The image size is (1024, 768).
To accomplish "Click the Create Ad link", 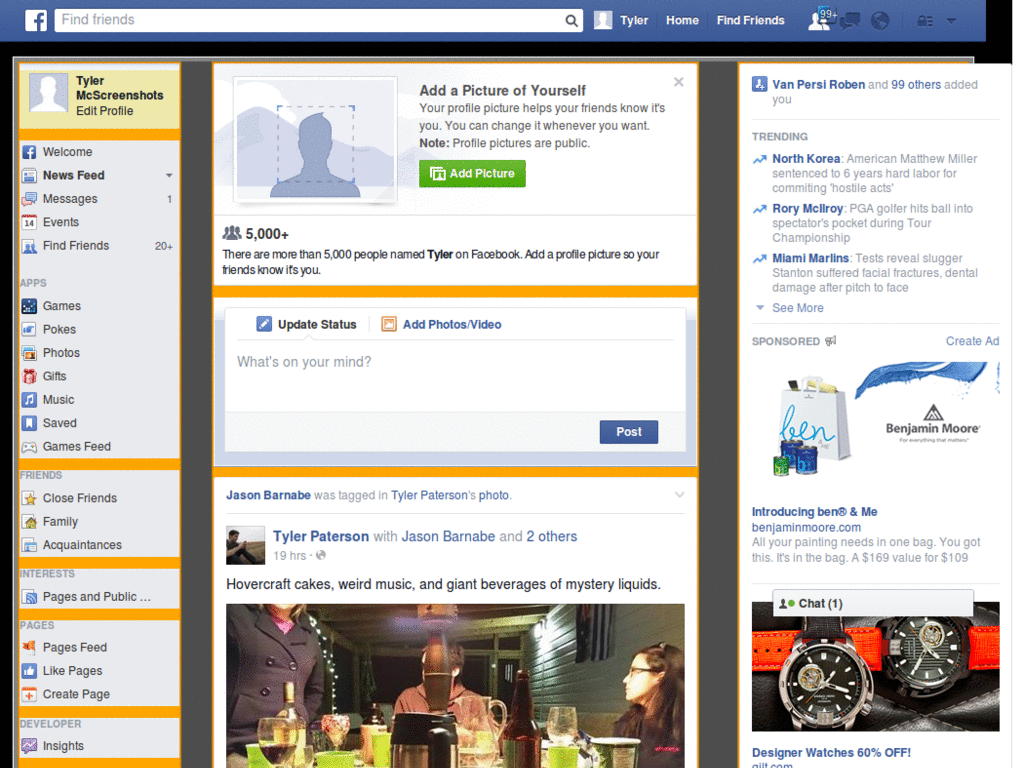I will coord(972,341).
